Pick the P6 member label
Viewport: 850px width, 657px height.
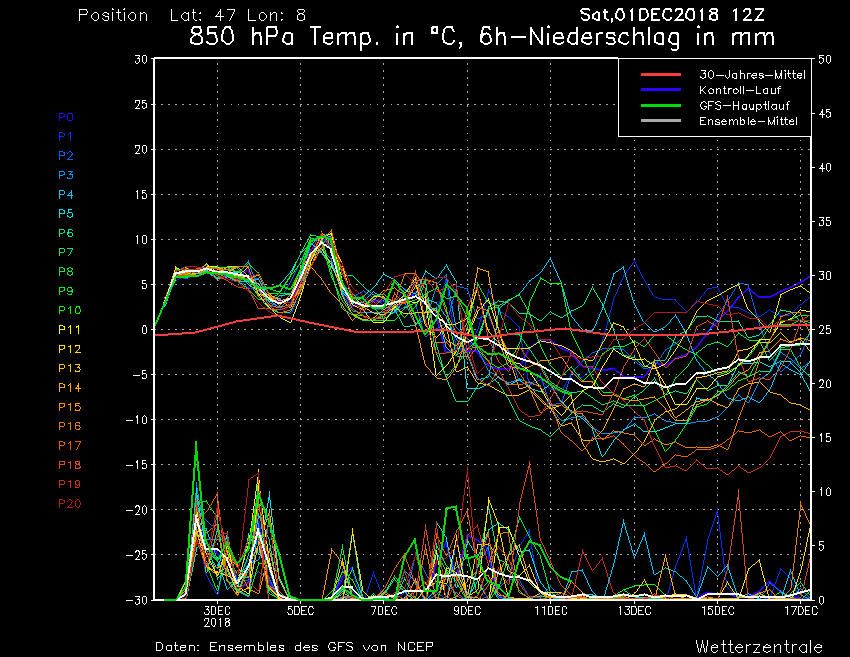tap(66, 233)
